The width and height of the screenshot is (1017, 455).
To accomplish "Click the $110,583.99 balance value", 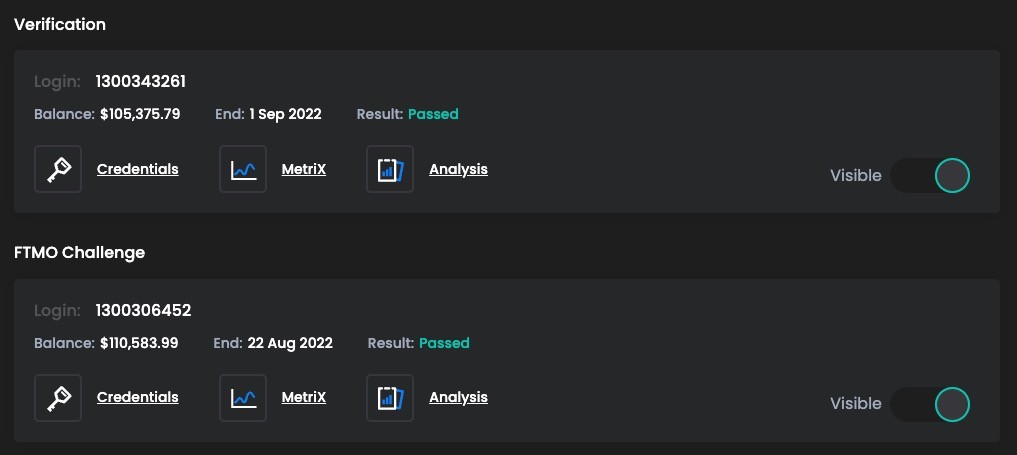I will pyautogui.click(x=139, y=343).
